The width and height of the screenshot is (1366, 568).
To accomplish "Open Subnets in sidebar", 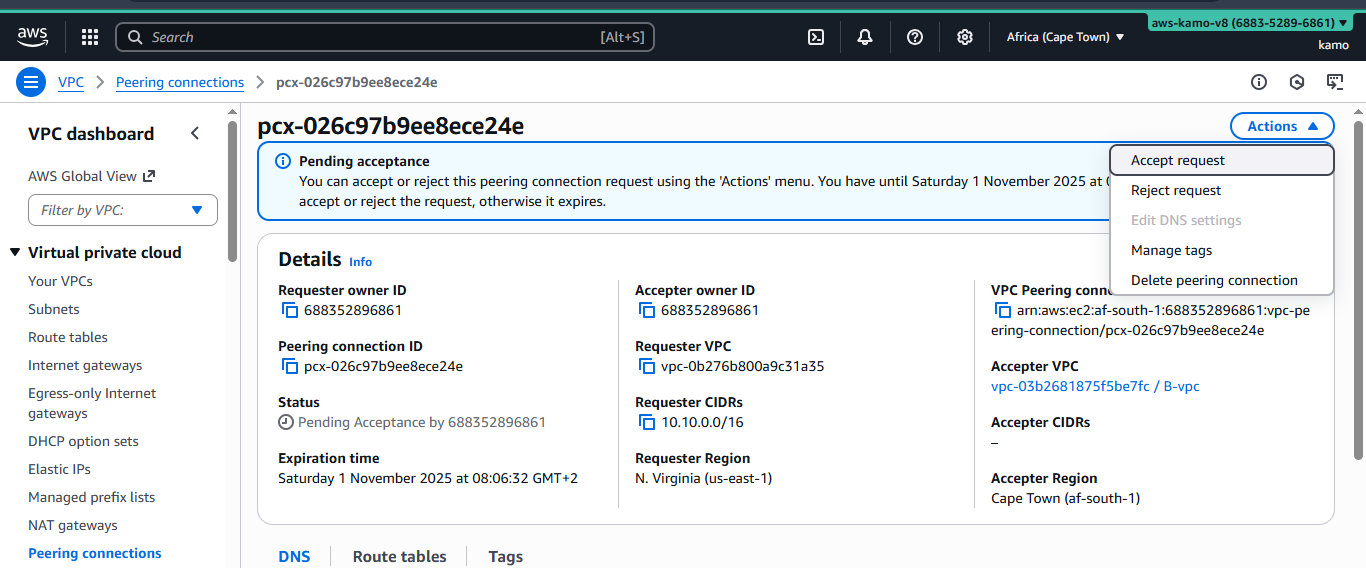I will pyautogui.click(x=54, y=309).
